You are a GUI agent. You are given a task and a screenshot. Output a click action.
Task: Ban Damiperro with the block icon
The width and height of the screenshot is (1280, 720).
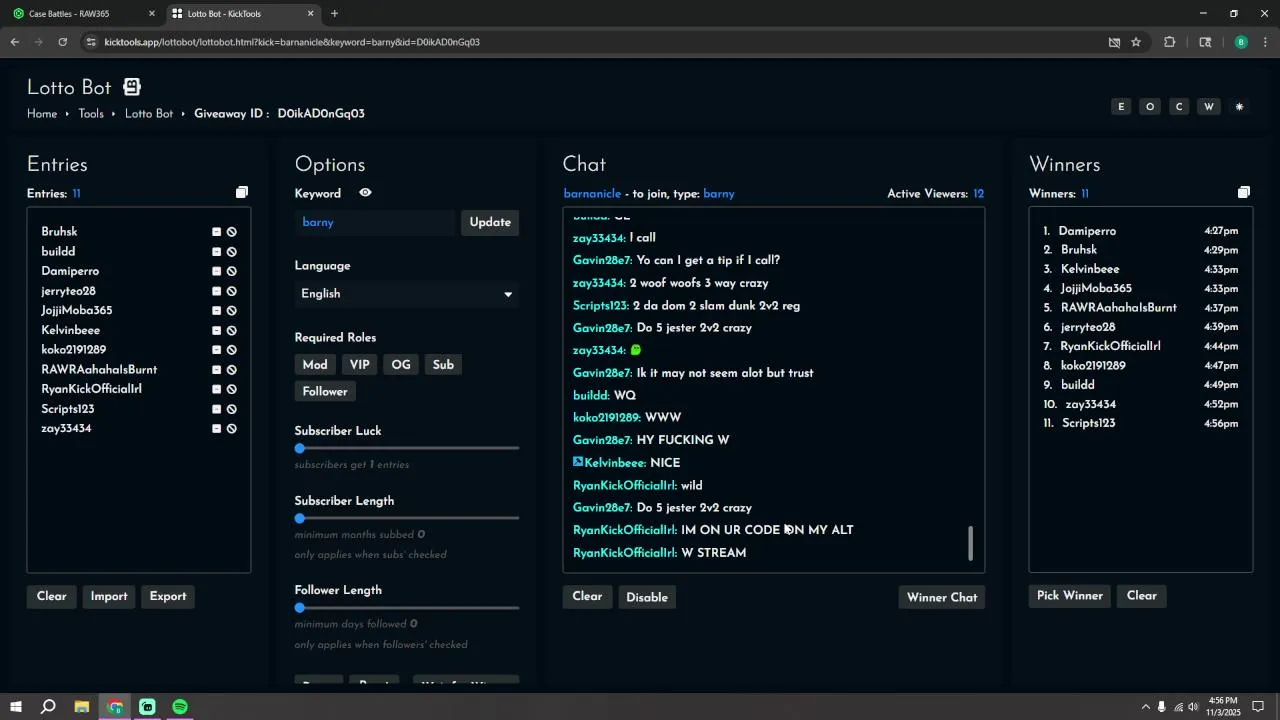231,271
